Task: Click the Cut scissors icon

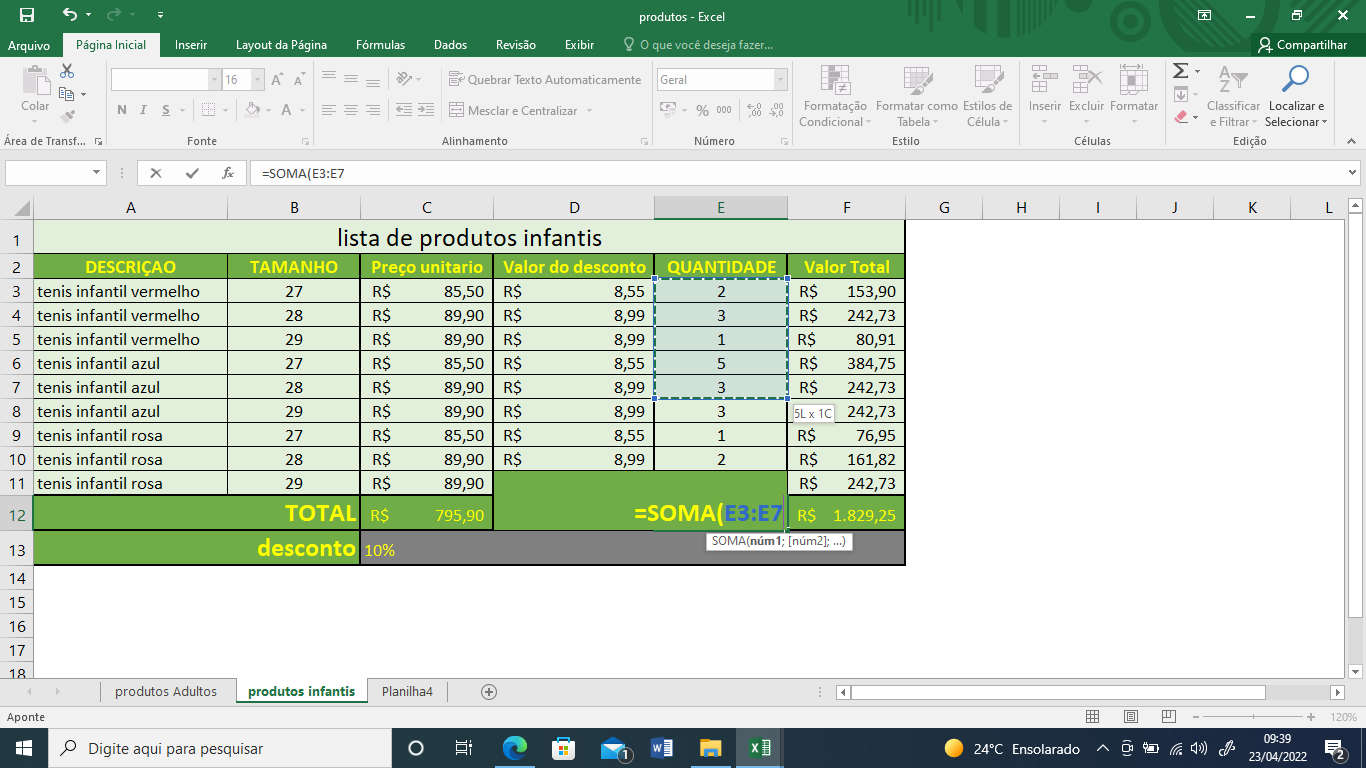Action: 67,72
